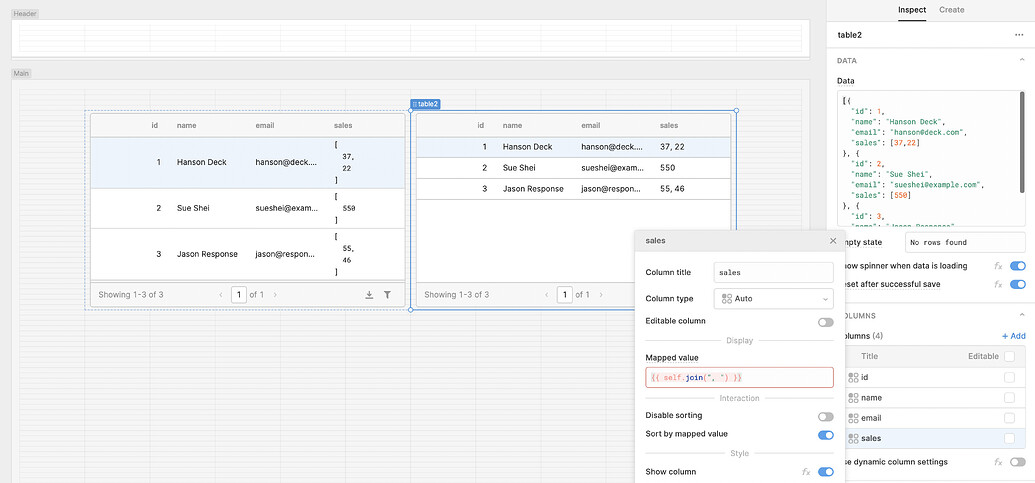Sort table2 by email header

[591, 125]
